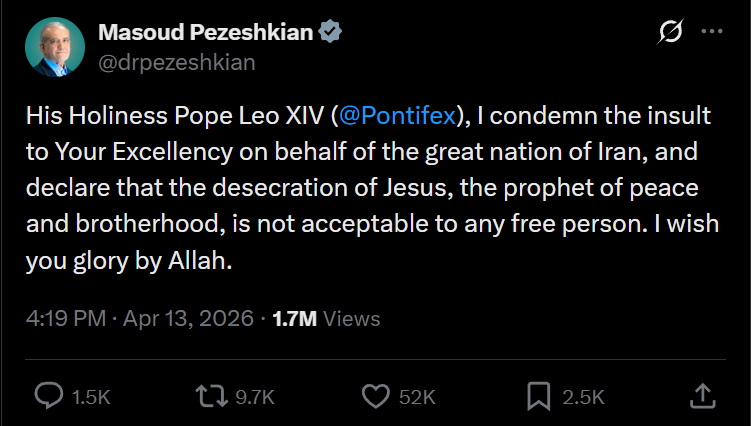This screenshot has height=426, width=751.
Task: Click the reply speech bubble icon
Action: point(49,396)
